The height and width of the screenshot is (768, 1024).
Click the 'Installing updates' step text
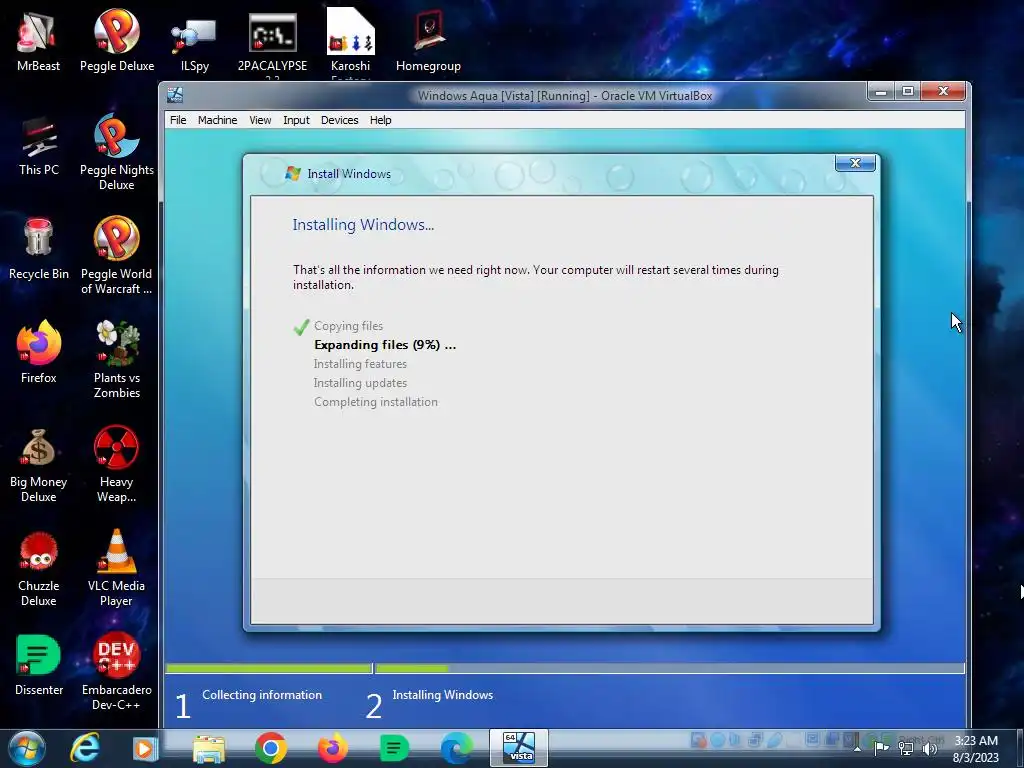click(360, 383)
